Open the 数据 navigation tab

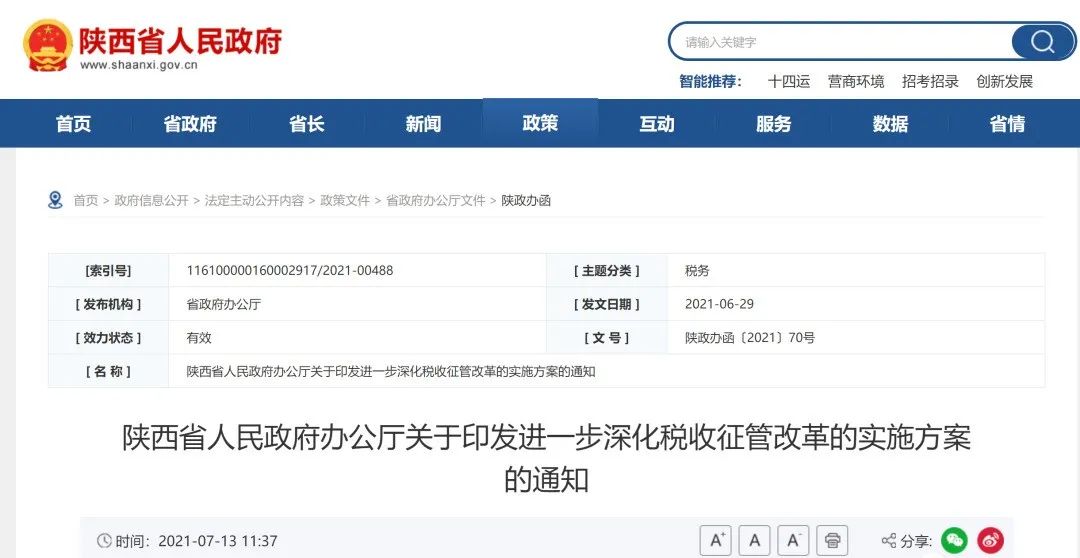pos(890,124)
